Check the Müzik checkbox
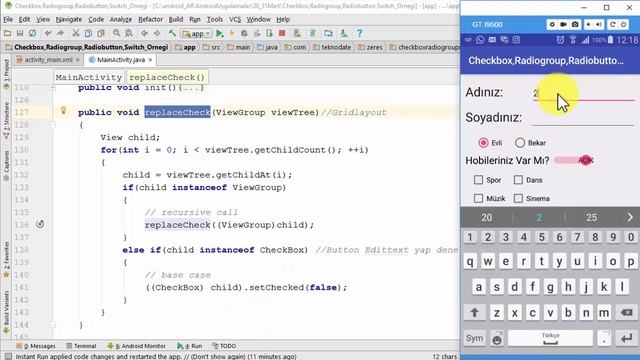This screenshot has width=640, height=360. click(x=478, y=198)
